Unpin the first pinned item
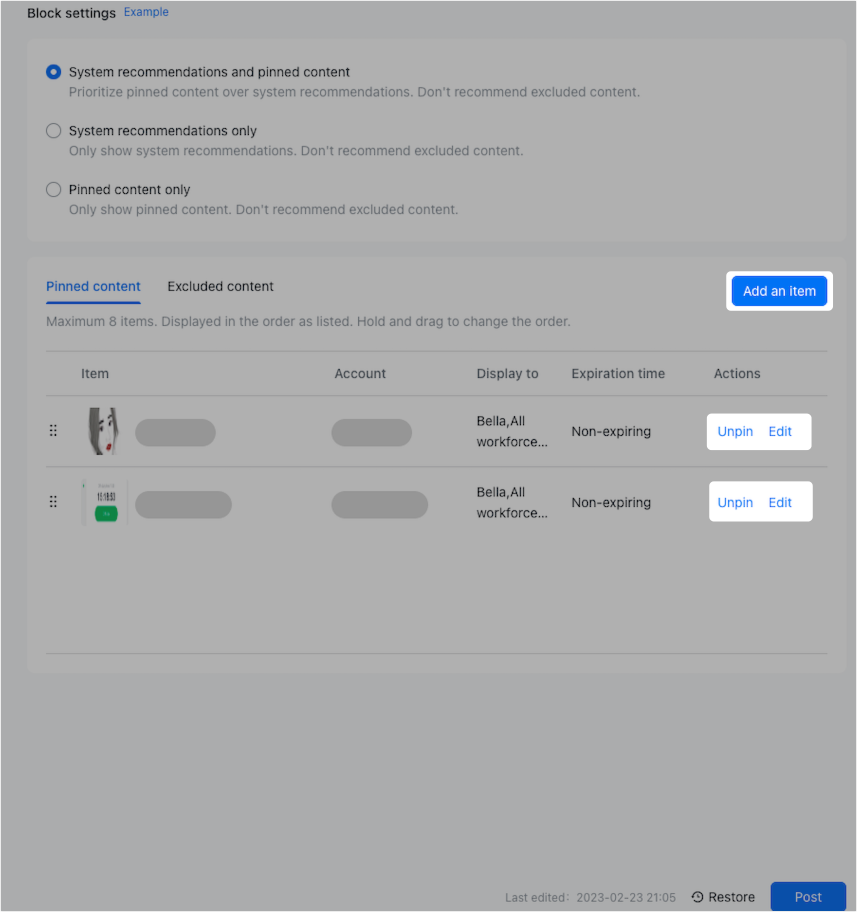The image size is (857, 912). [735, 432]
